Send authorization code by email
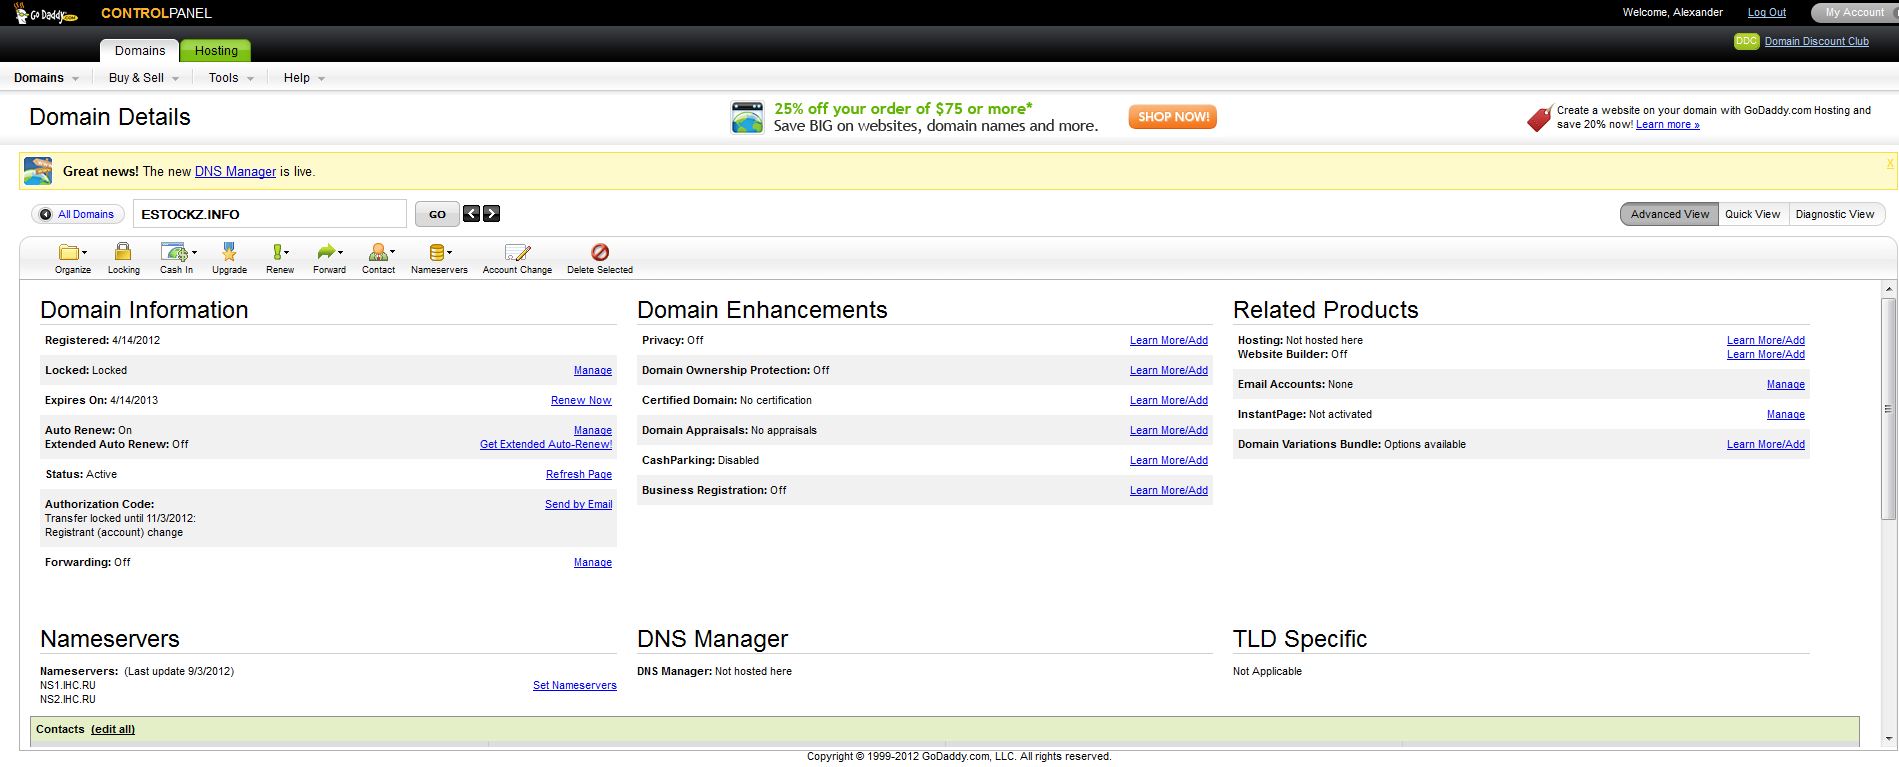The image size is (1899, 767). [578, 504]
